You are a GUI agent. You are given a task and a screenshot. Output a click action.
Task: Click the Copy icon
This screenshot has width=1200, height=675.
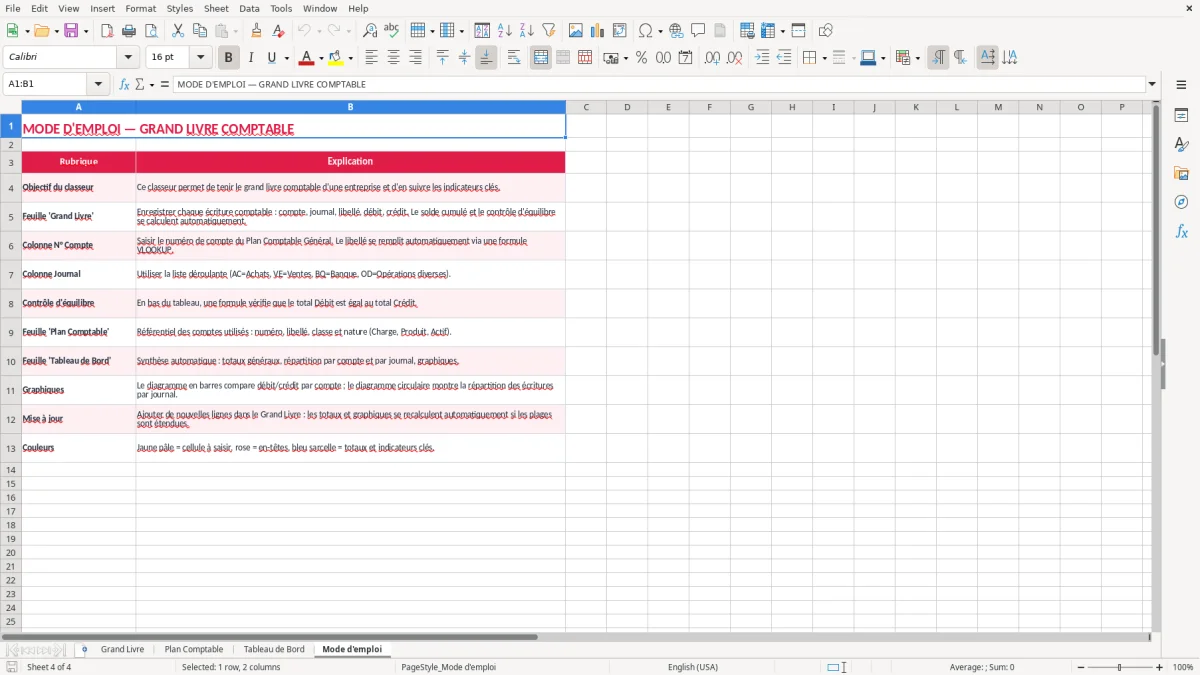pyautogui.click(x=199, y=31)
